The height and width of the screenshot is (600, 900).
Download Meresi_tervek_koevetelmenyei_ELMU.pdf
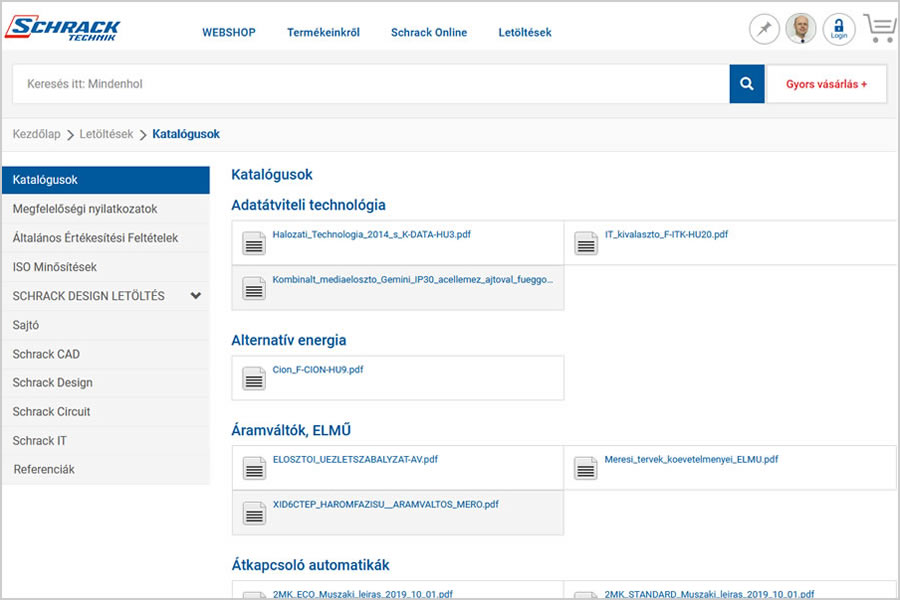691,459
